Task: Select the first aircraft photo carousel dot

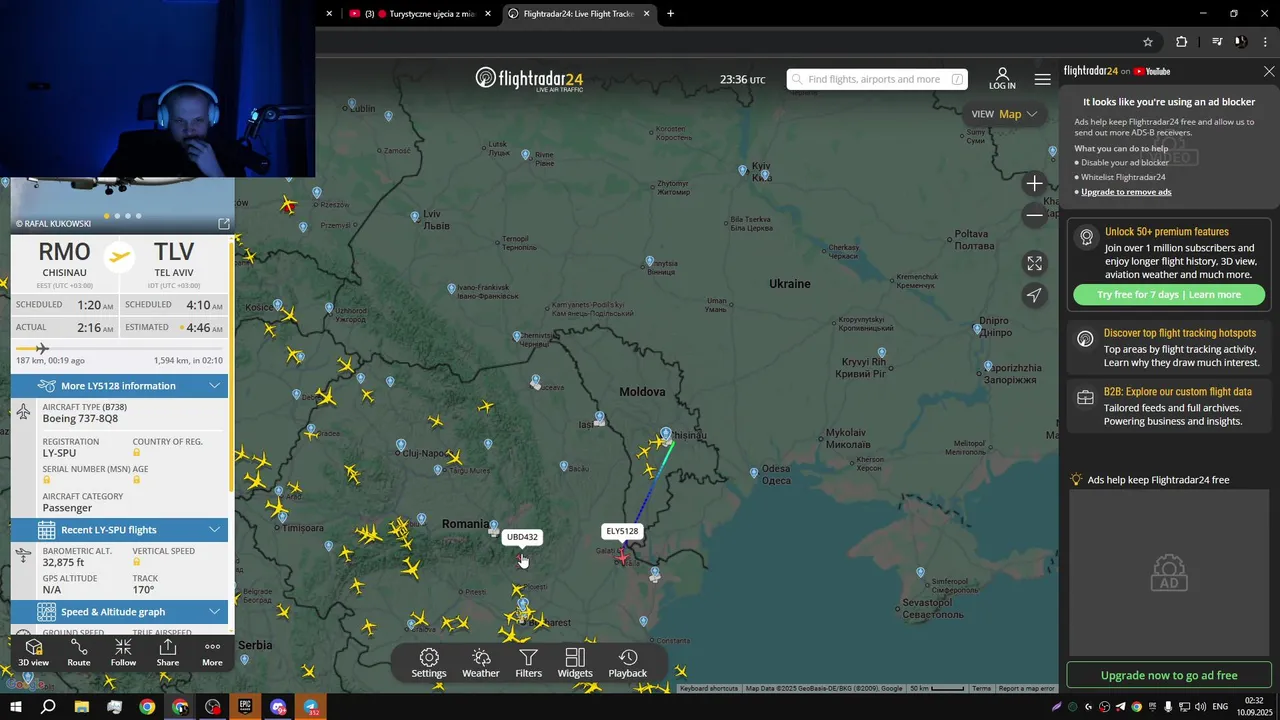Action: pyautogui.click(x=107, y=216)
